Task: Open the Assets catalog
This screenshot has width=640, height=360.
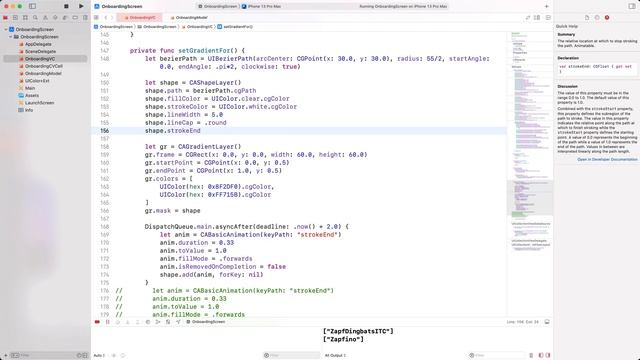Action: [32, 96]
